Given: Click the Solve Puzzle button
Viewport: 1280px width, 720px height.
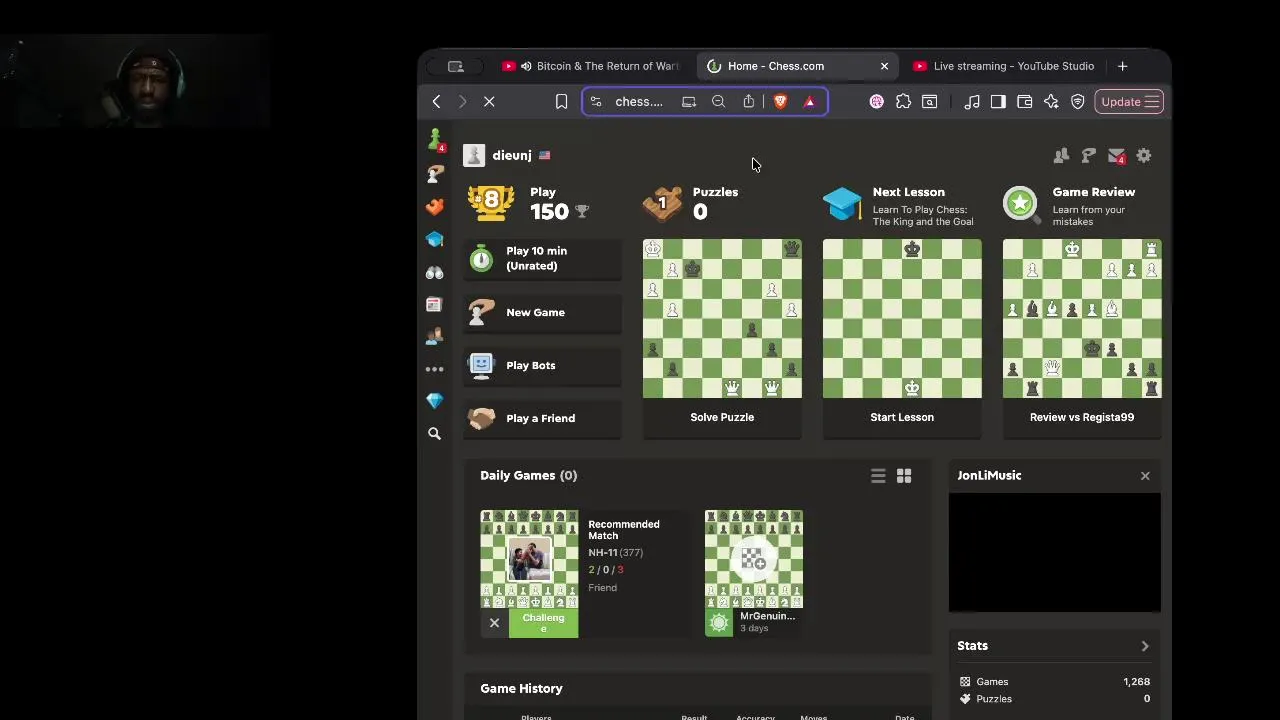Looking at the screenshot, I should tap(722, 417).
